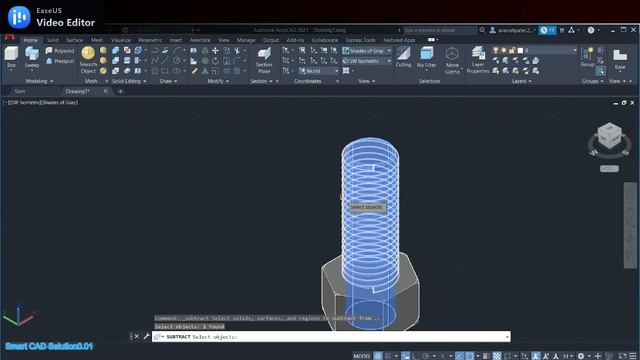Expand the Groups panel
The image size is (640, 360).
tap(593, 81)
